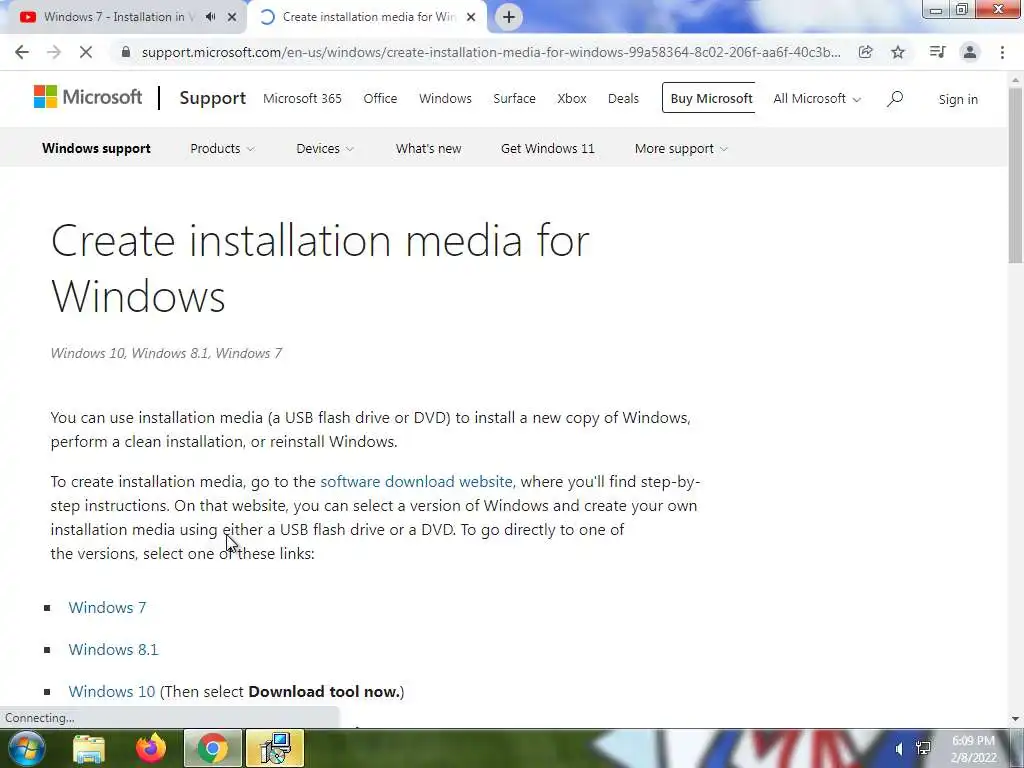Click Sign in link
The image size is (1024, 768).
point(958,100)
